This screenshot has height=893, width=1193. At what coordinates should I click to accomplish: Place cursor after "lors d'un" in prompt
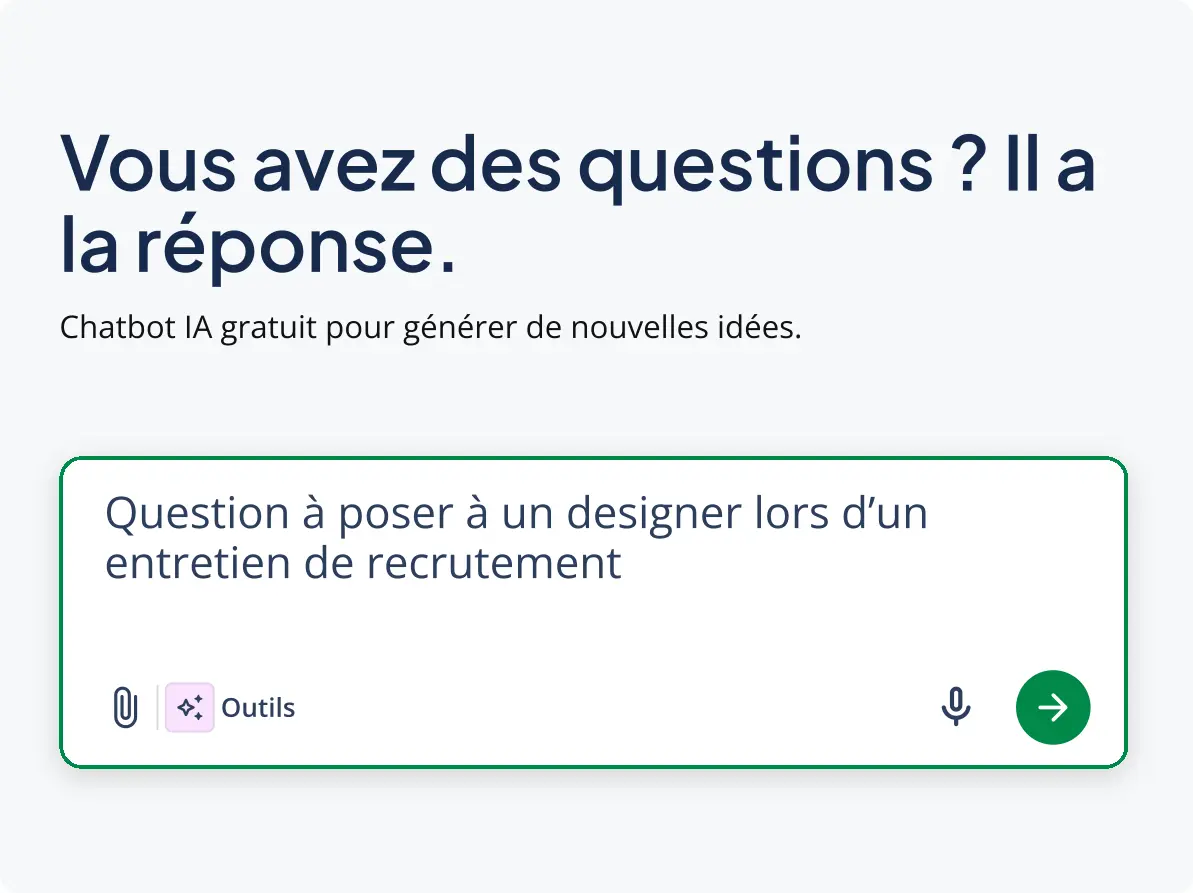point(930,514)
